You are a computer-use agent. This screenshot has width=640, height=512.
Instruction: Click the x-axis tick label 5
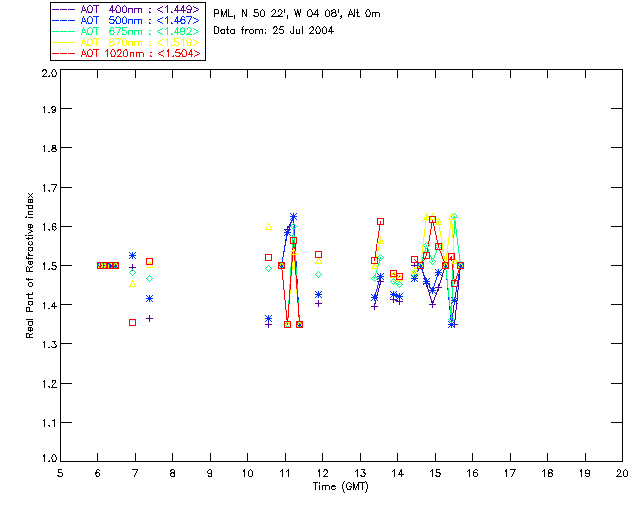60,473
